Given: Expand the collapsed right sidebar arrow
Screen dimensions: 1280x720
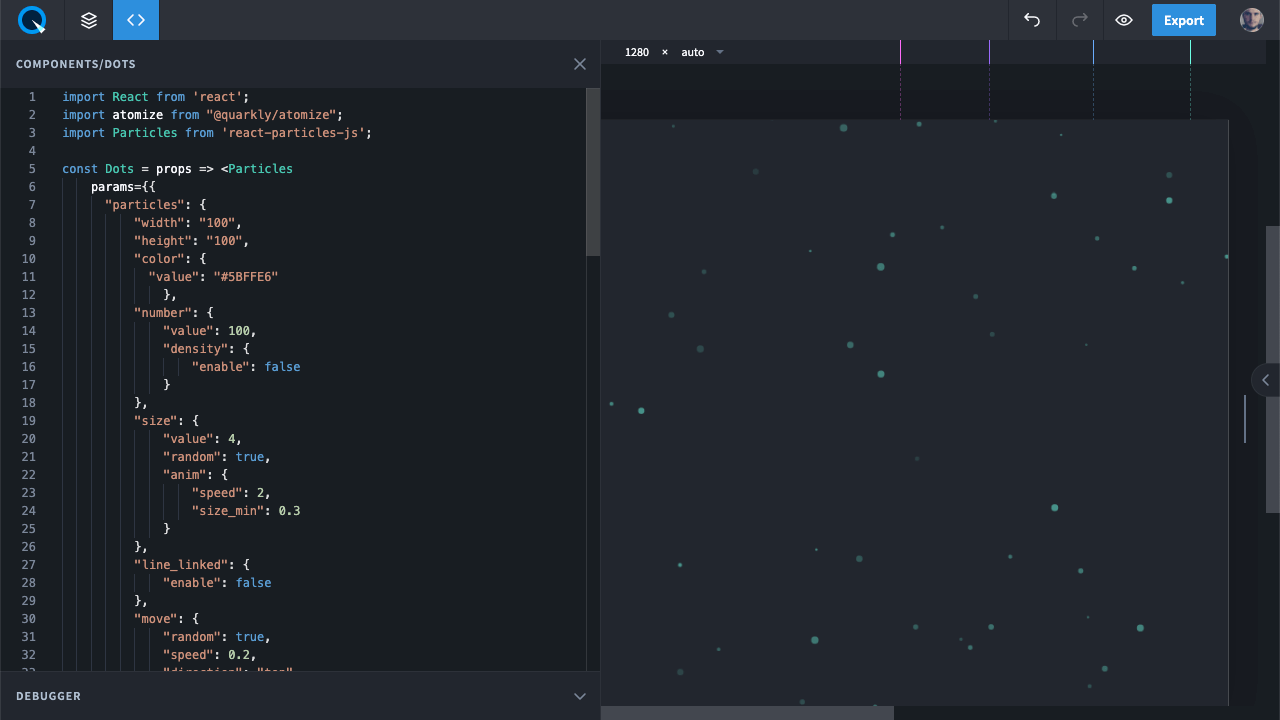Looking at the screenshot, I should click(1266, 380).
